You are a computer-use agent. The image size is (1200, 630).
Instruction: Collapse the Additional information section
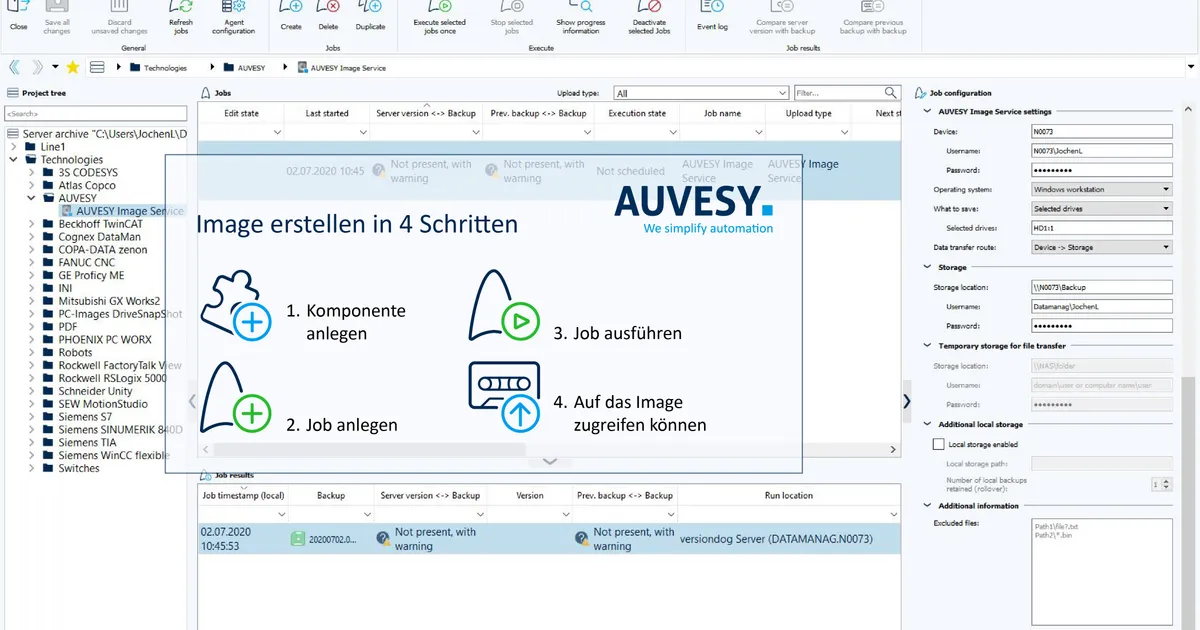[927, 506]
